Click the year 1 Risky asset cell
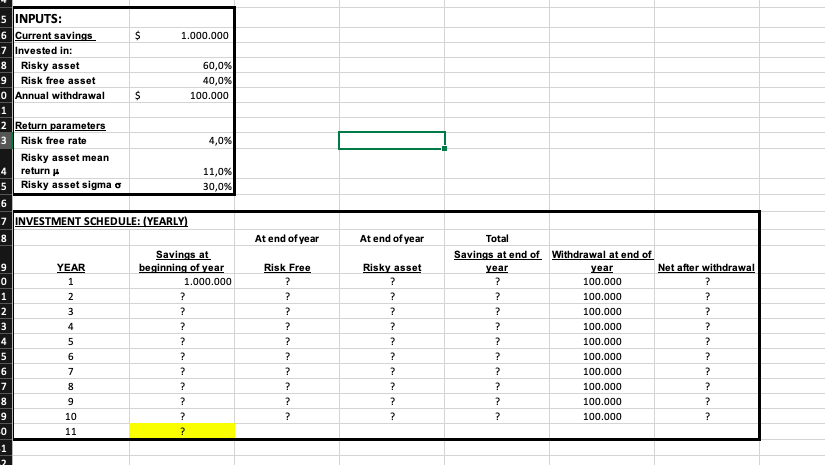The height and width of the screenshot is (465, 825). [392, 281]
